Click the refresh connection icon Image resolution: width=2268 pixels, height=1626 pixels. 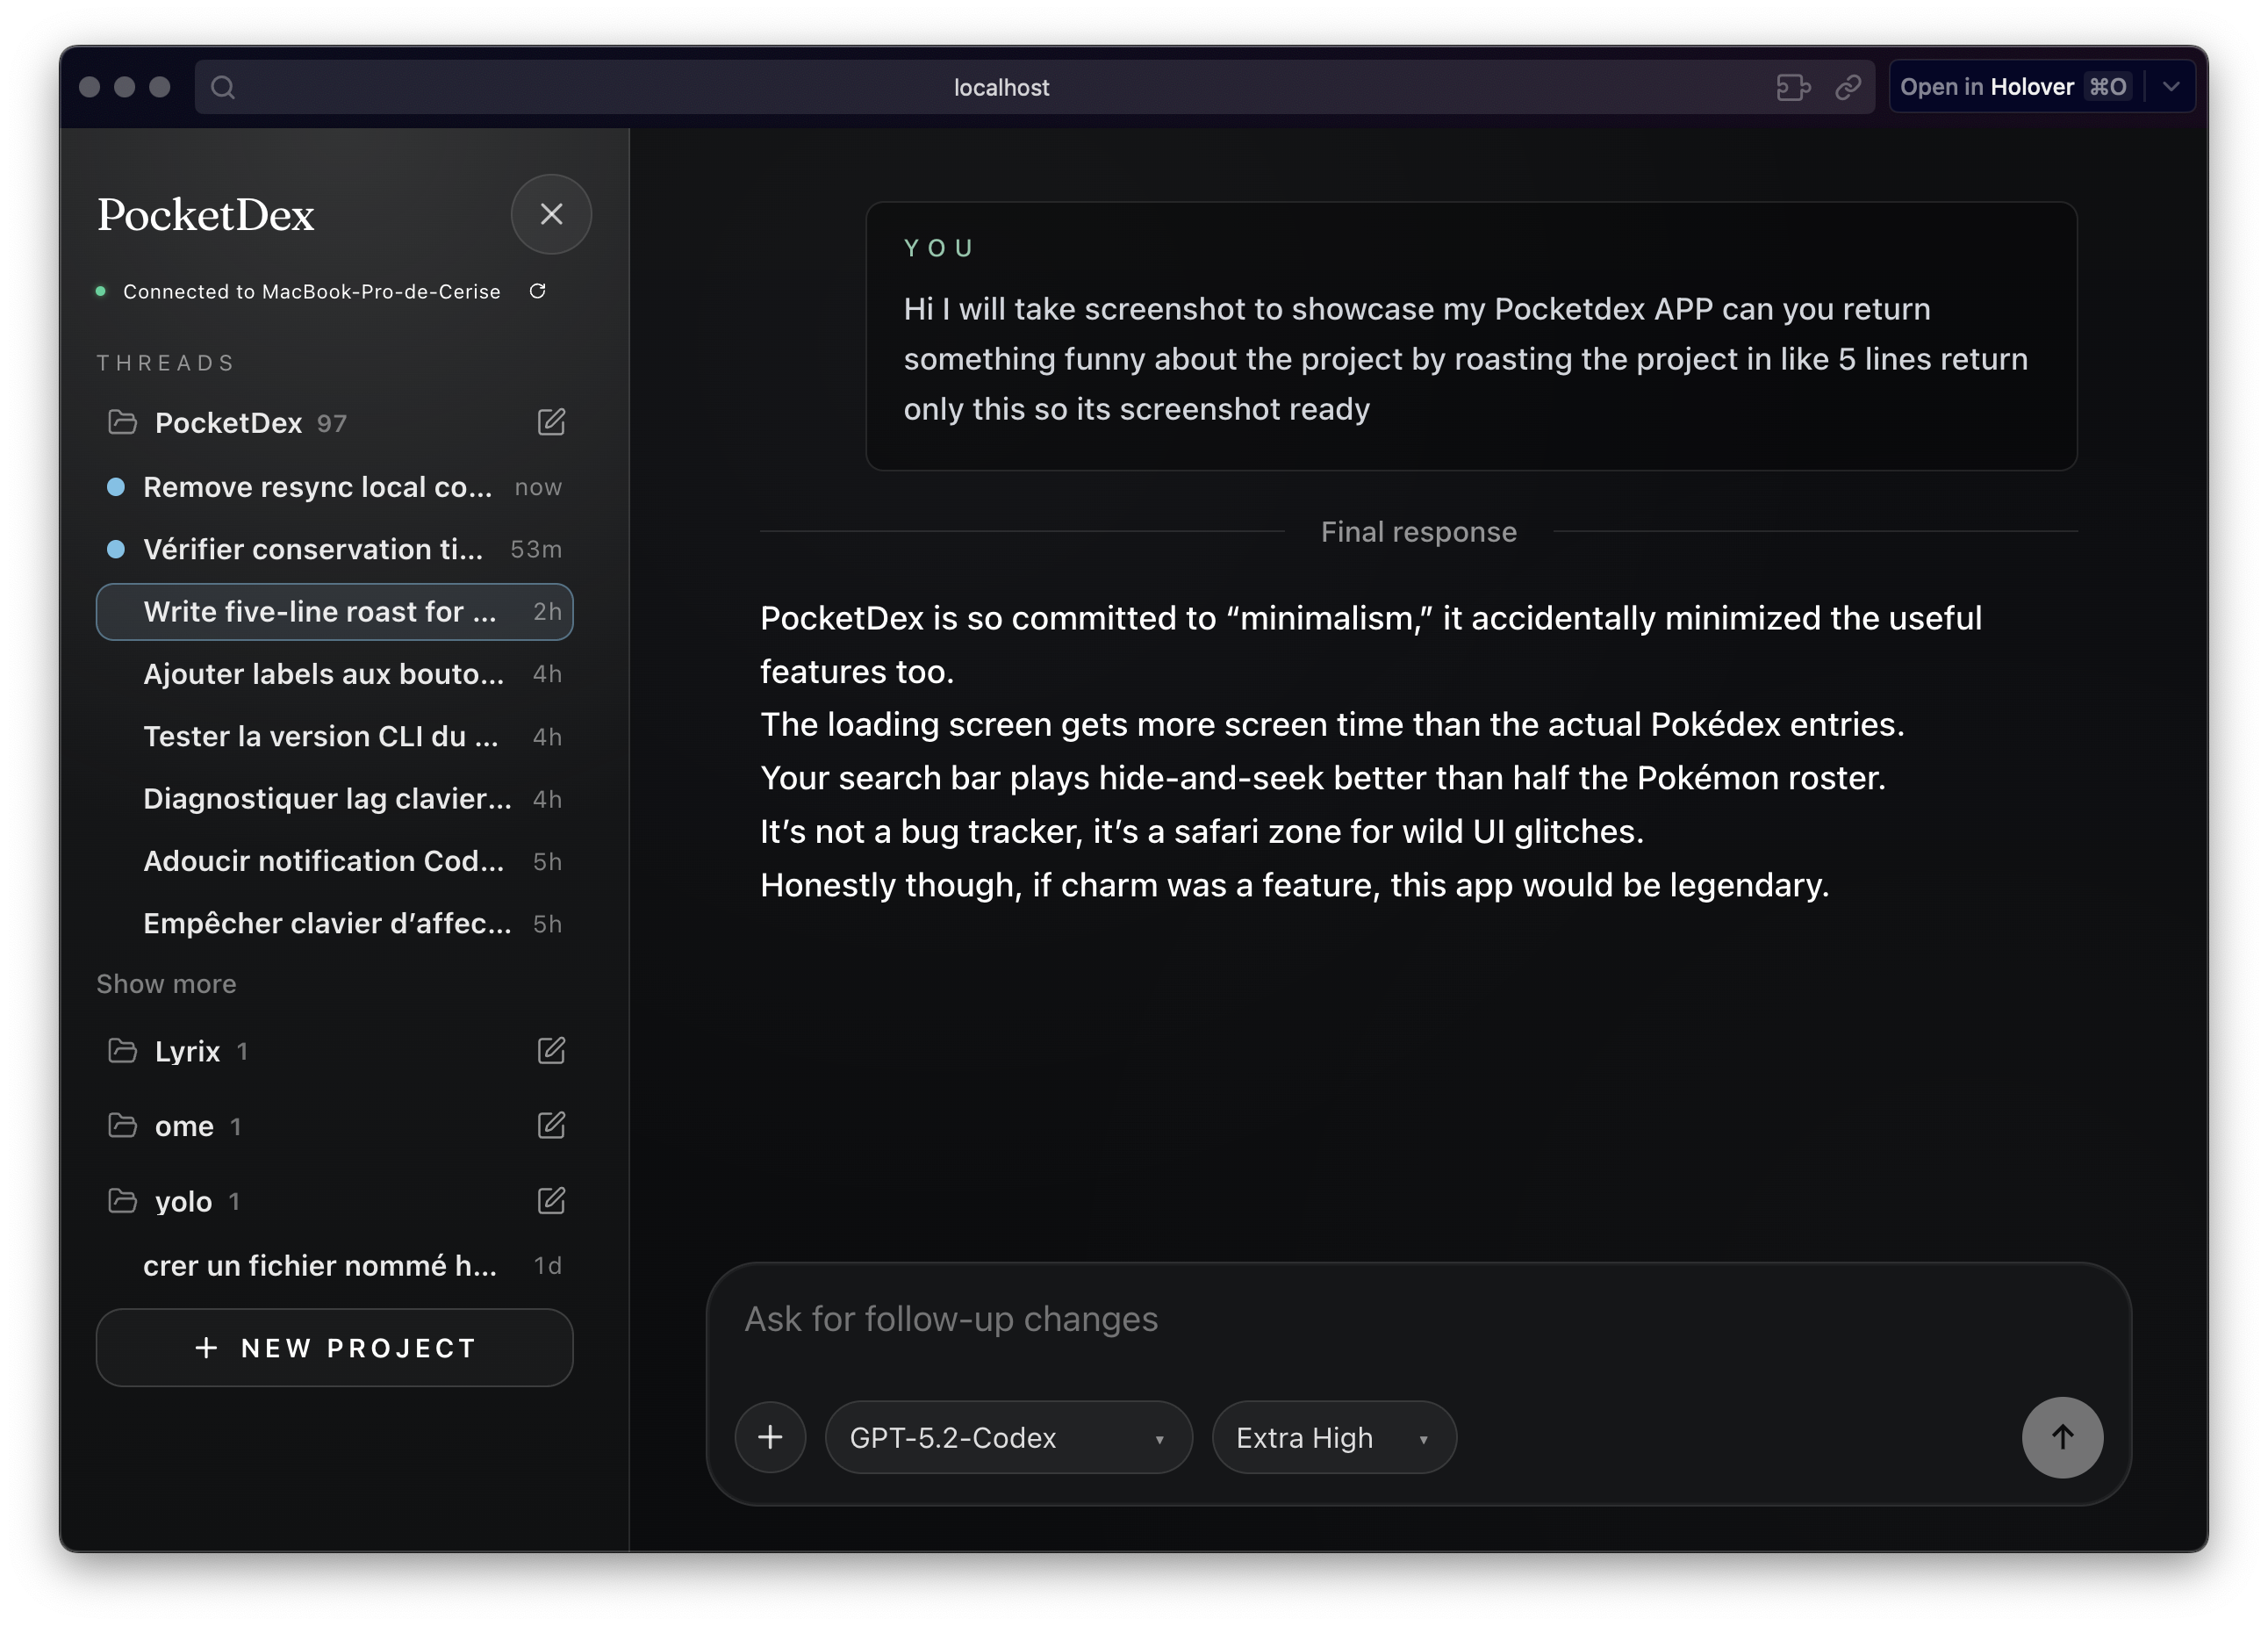[x=537, y=291]
